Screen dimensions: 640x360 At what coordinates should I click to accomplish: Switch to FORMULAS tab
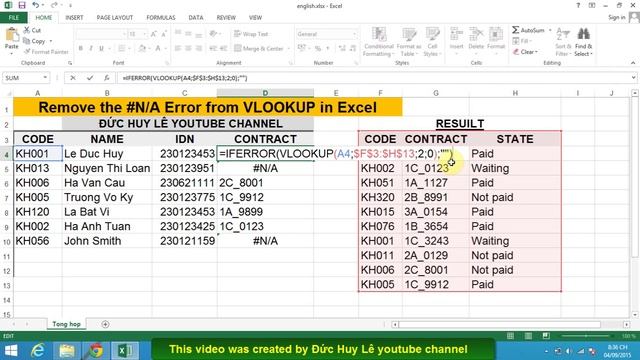(x=161, y=18)
